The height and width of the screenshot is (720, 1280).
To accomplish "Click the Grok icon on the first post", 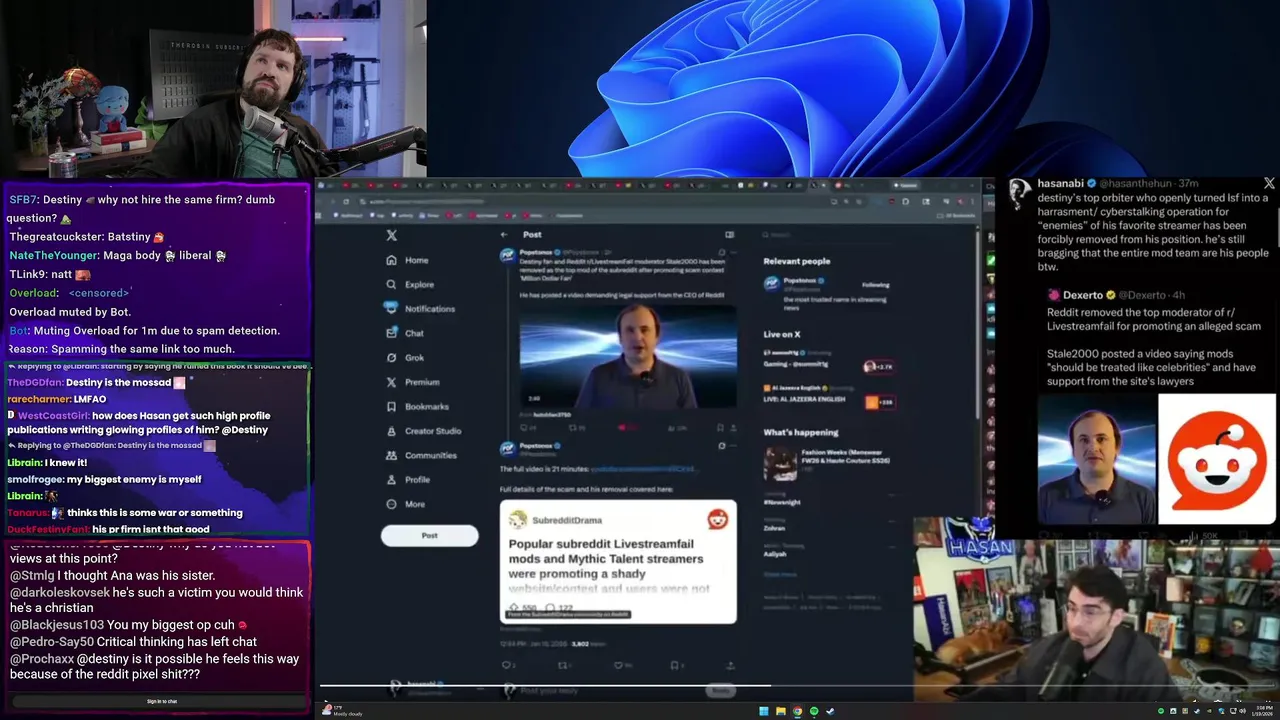I will [x=720, y=252].
